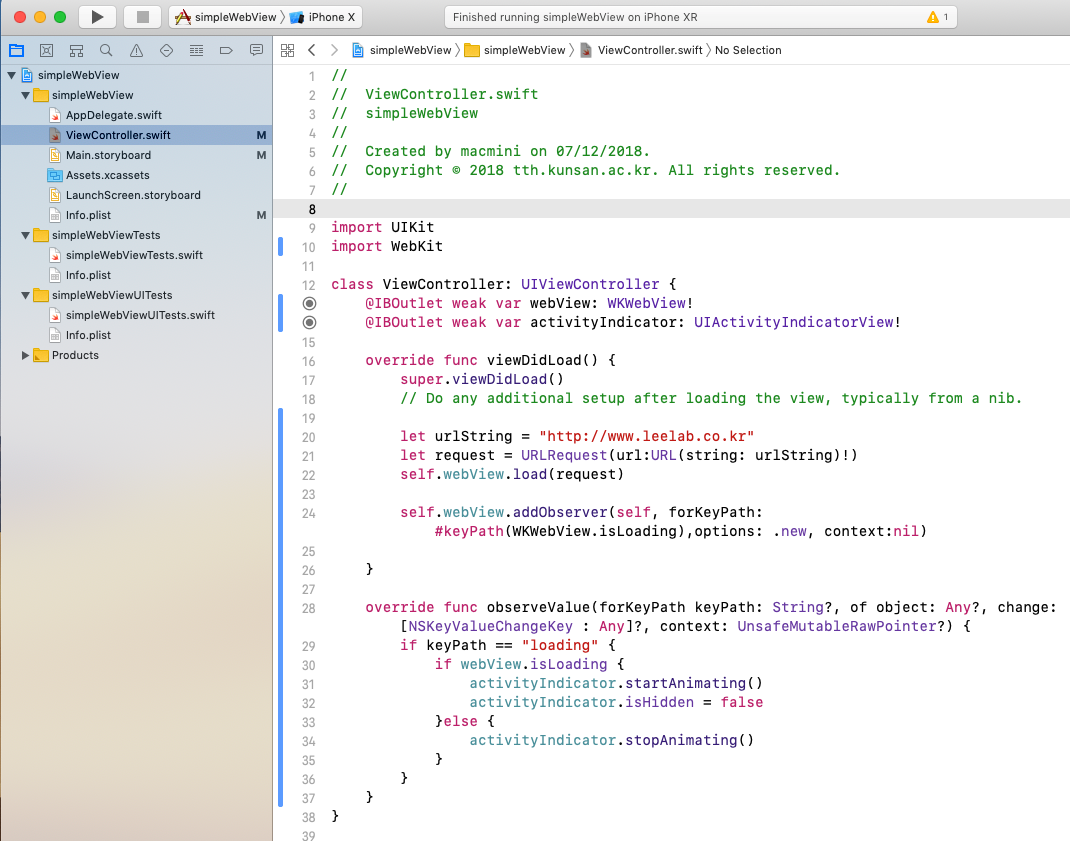Viewport: 1070px width, 841px height.
Task: Open Main.storyboard in the navigator
Action: click(x=108, y=155)
